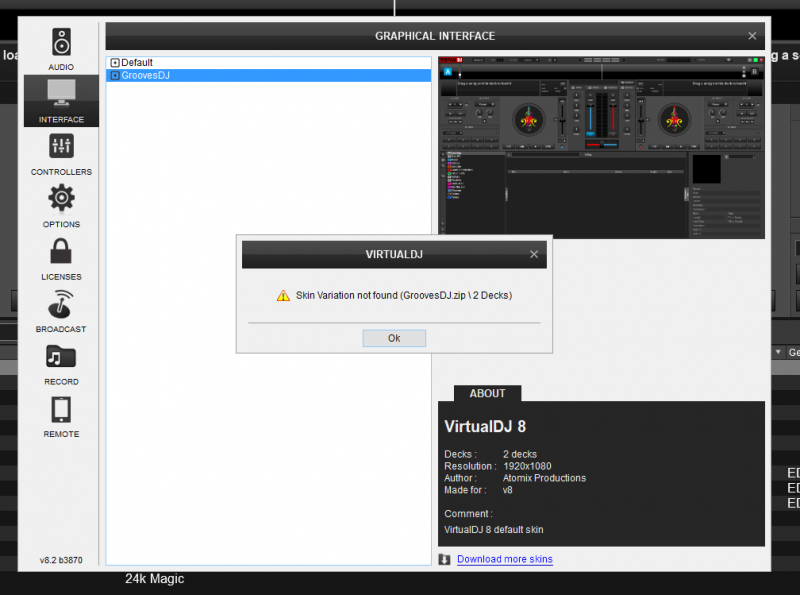This screenshot has height=595, width=800.
Task: Click the Options label in the sidebar
Action: [61, 225]
